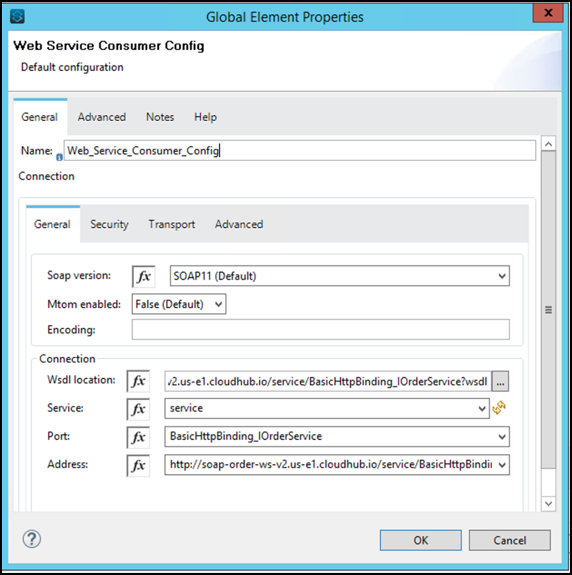Expand the Soap version dropdown

[340, 276]
